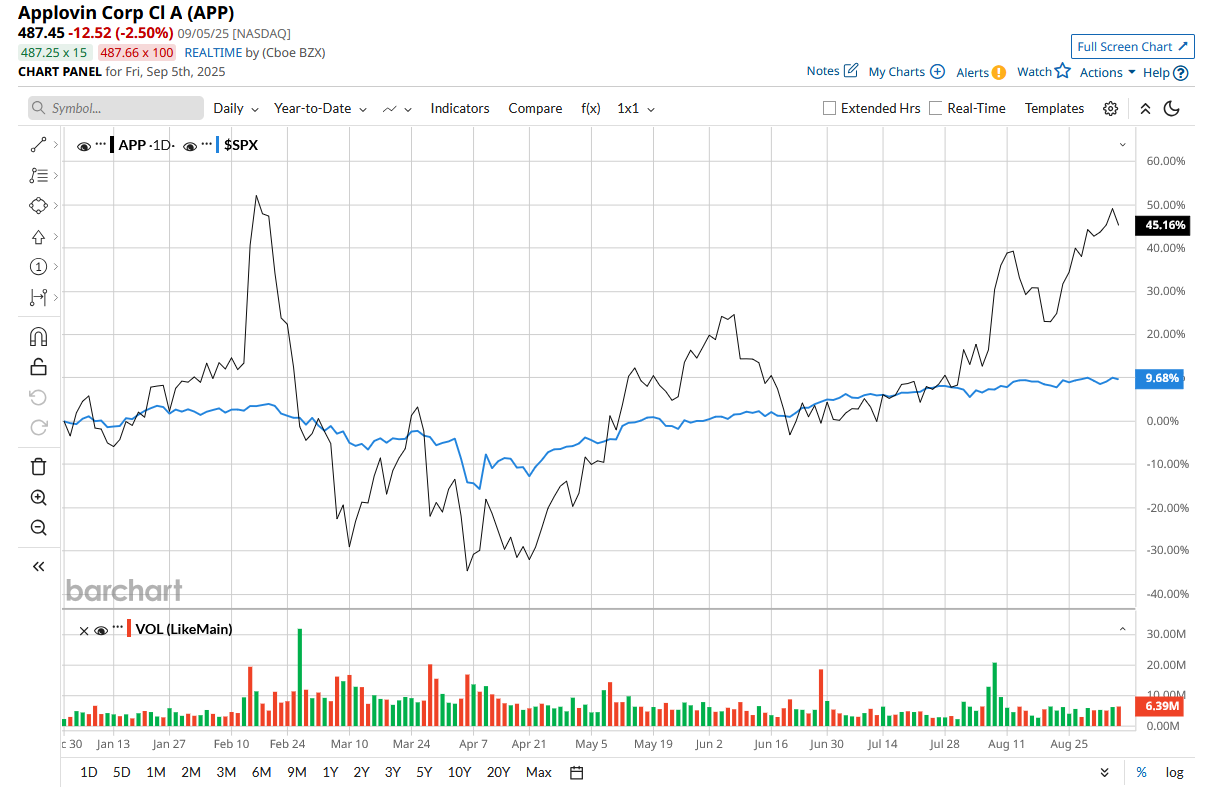The height and width of the screenshot is (811, 1222).
Task: Expand the line tools submenu arrow
Action: [x=56, y=145]
